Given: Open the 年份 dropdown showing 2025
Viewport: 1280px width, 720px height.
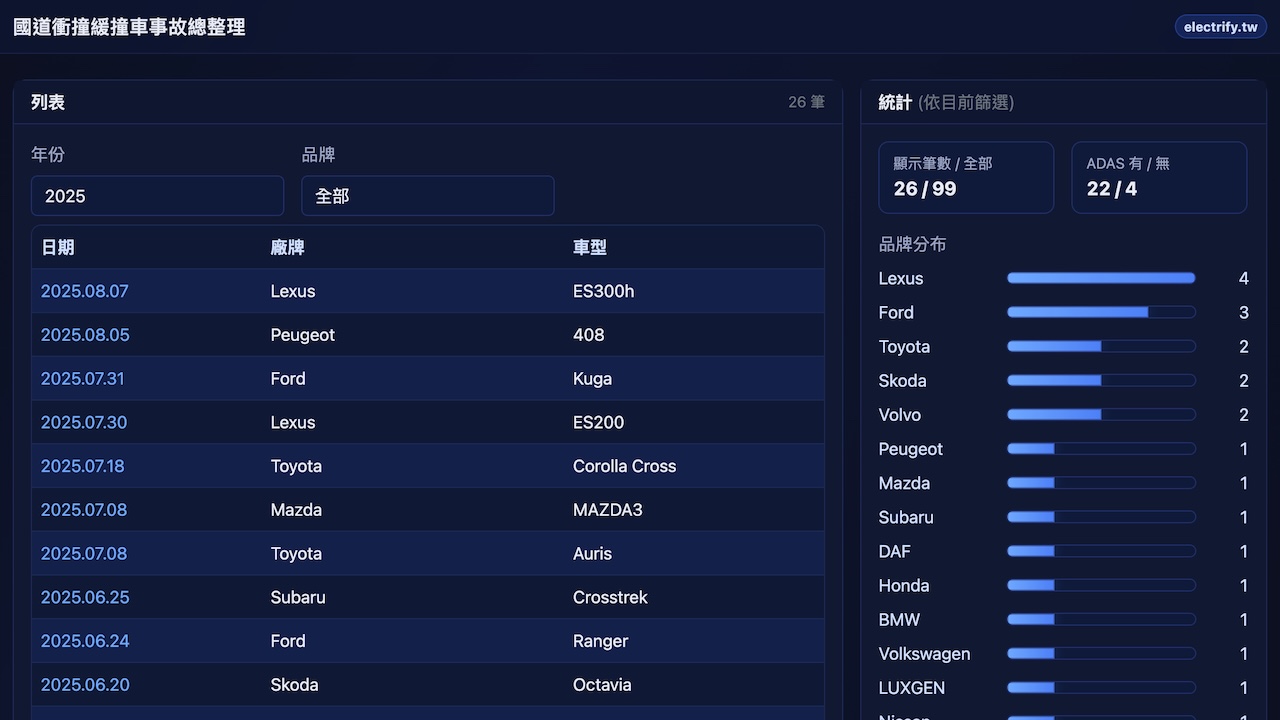Looking at the screenshot, I should tap(157, 196).
